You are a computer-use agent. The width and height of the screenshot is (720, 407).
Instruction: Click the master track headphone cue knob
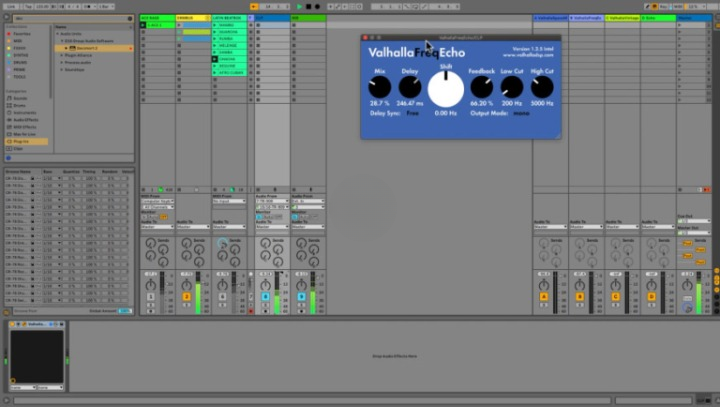click(687, 308)
